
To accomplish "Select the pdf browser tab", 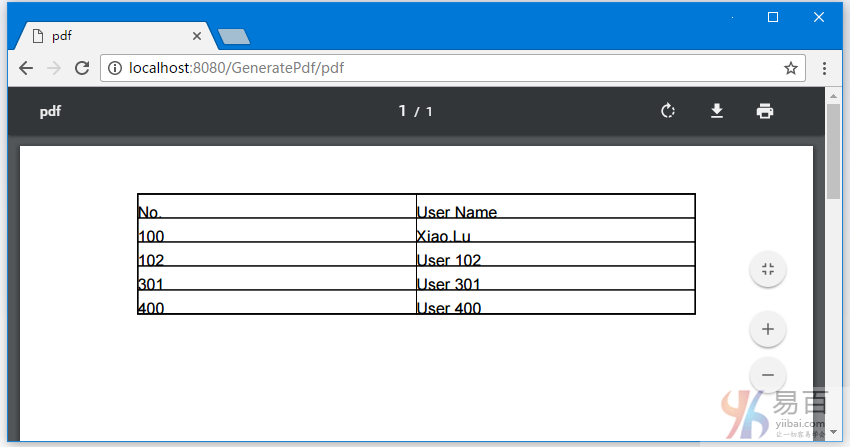I will 110,36.
